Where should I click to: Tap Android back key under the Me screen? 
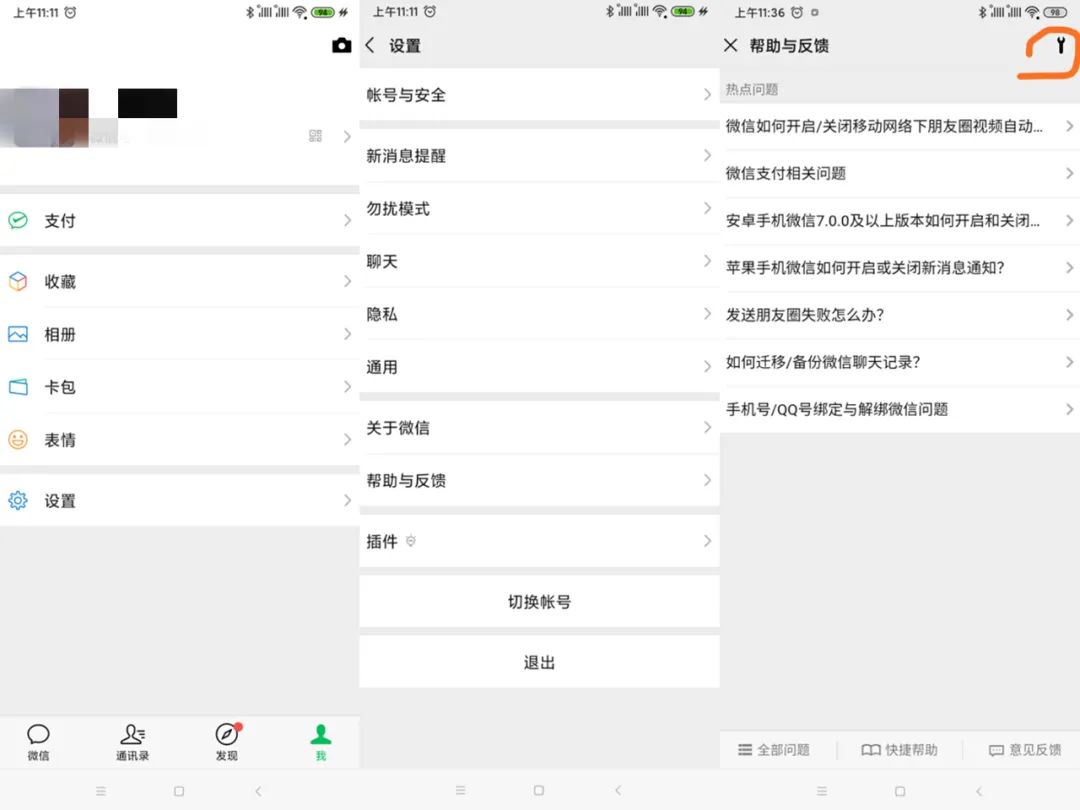pos(258,791)
